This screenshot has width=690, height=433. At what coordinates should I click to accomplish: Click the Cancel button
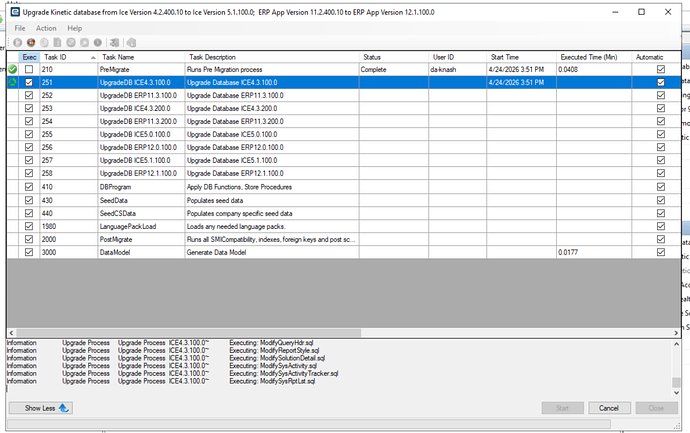(x=609, y=408)
